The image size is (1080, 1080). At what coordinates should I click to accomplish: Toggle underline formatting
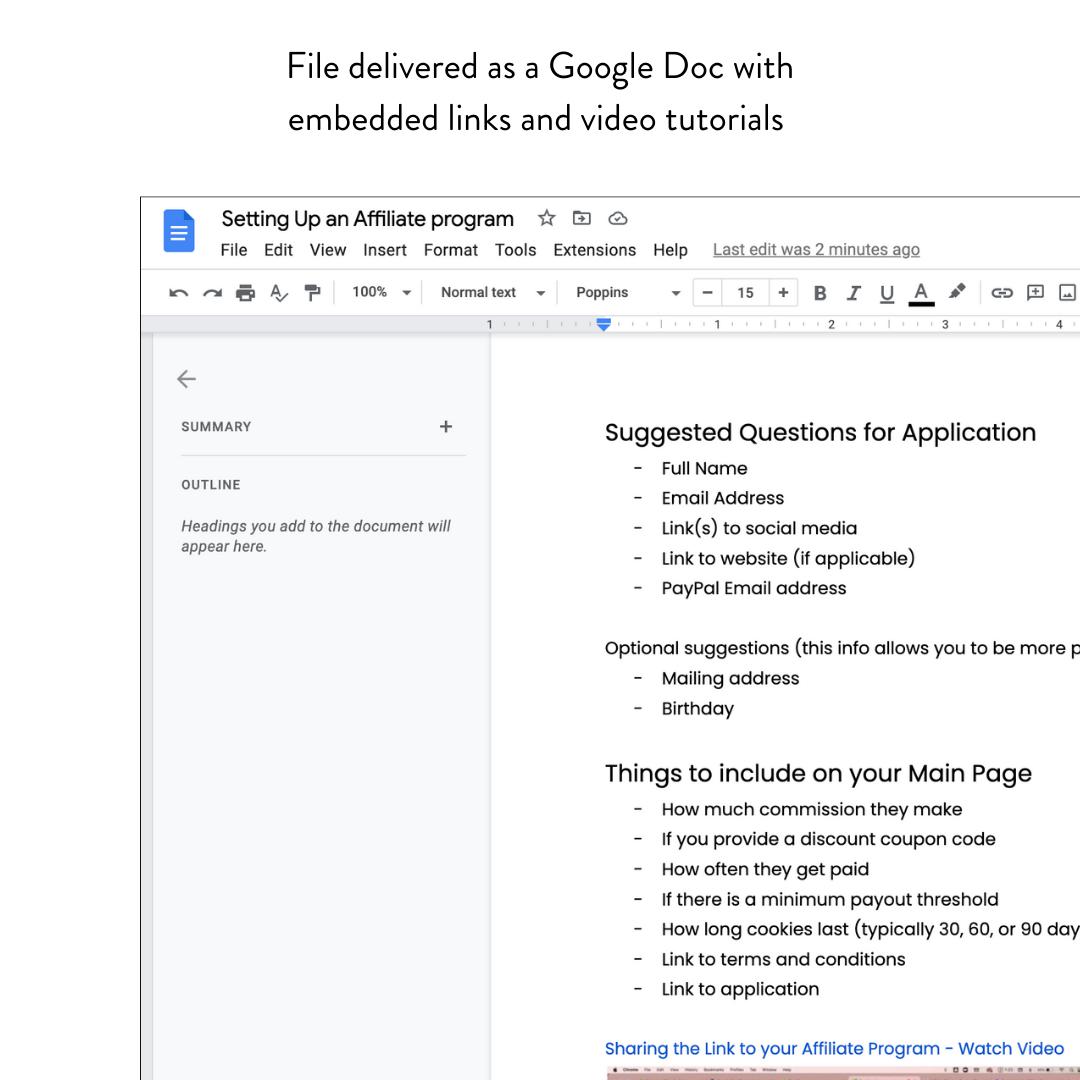(x=886, y=293)
